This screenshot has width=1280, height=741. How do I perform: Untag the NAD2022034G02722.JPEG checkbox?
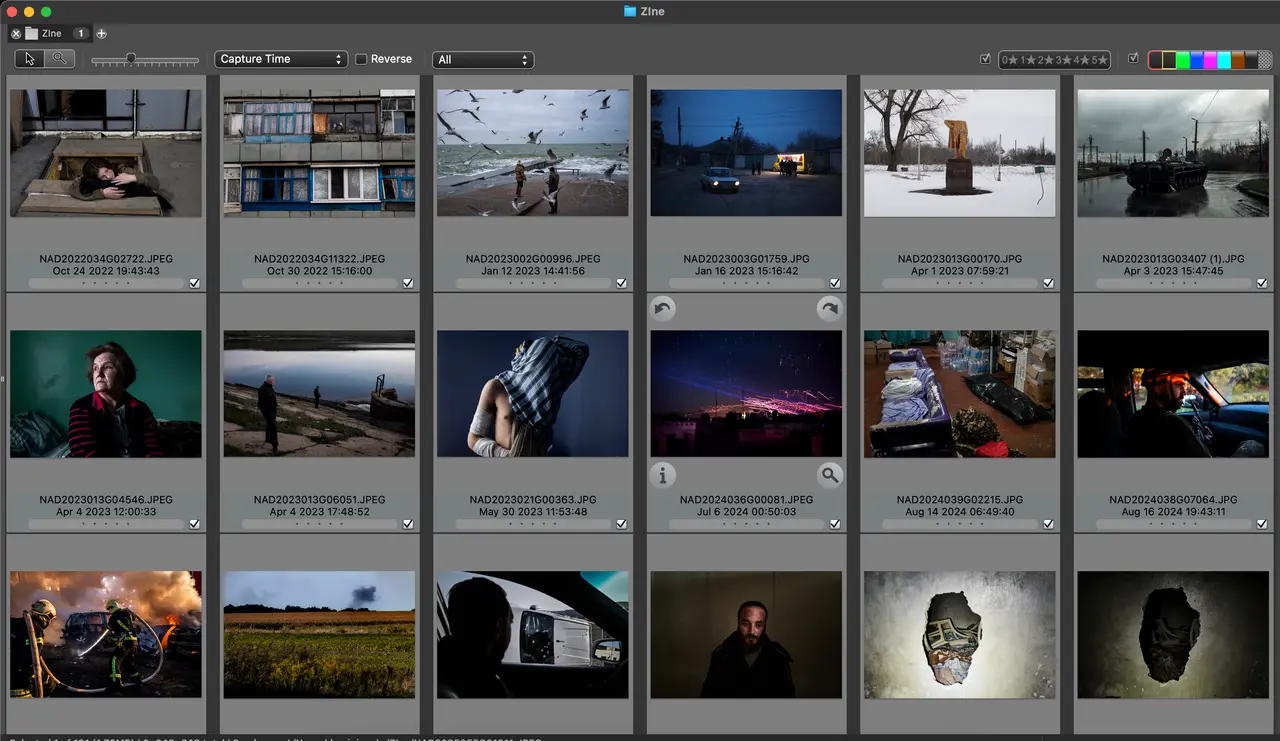tap(194, 283)
